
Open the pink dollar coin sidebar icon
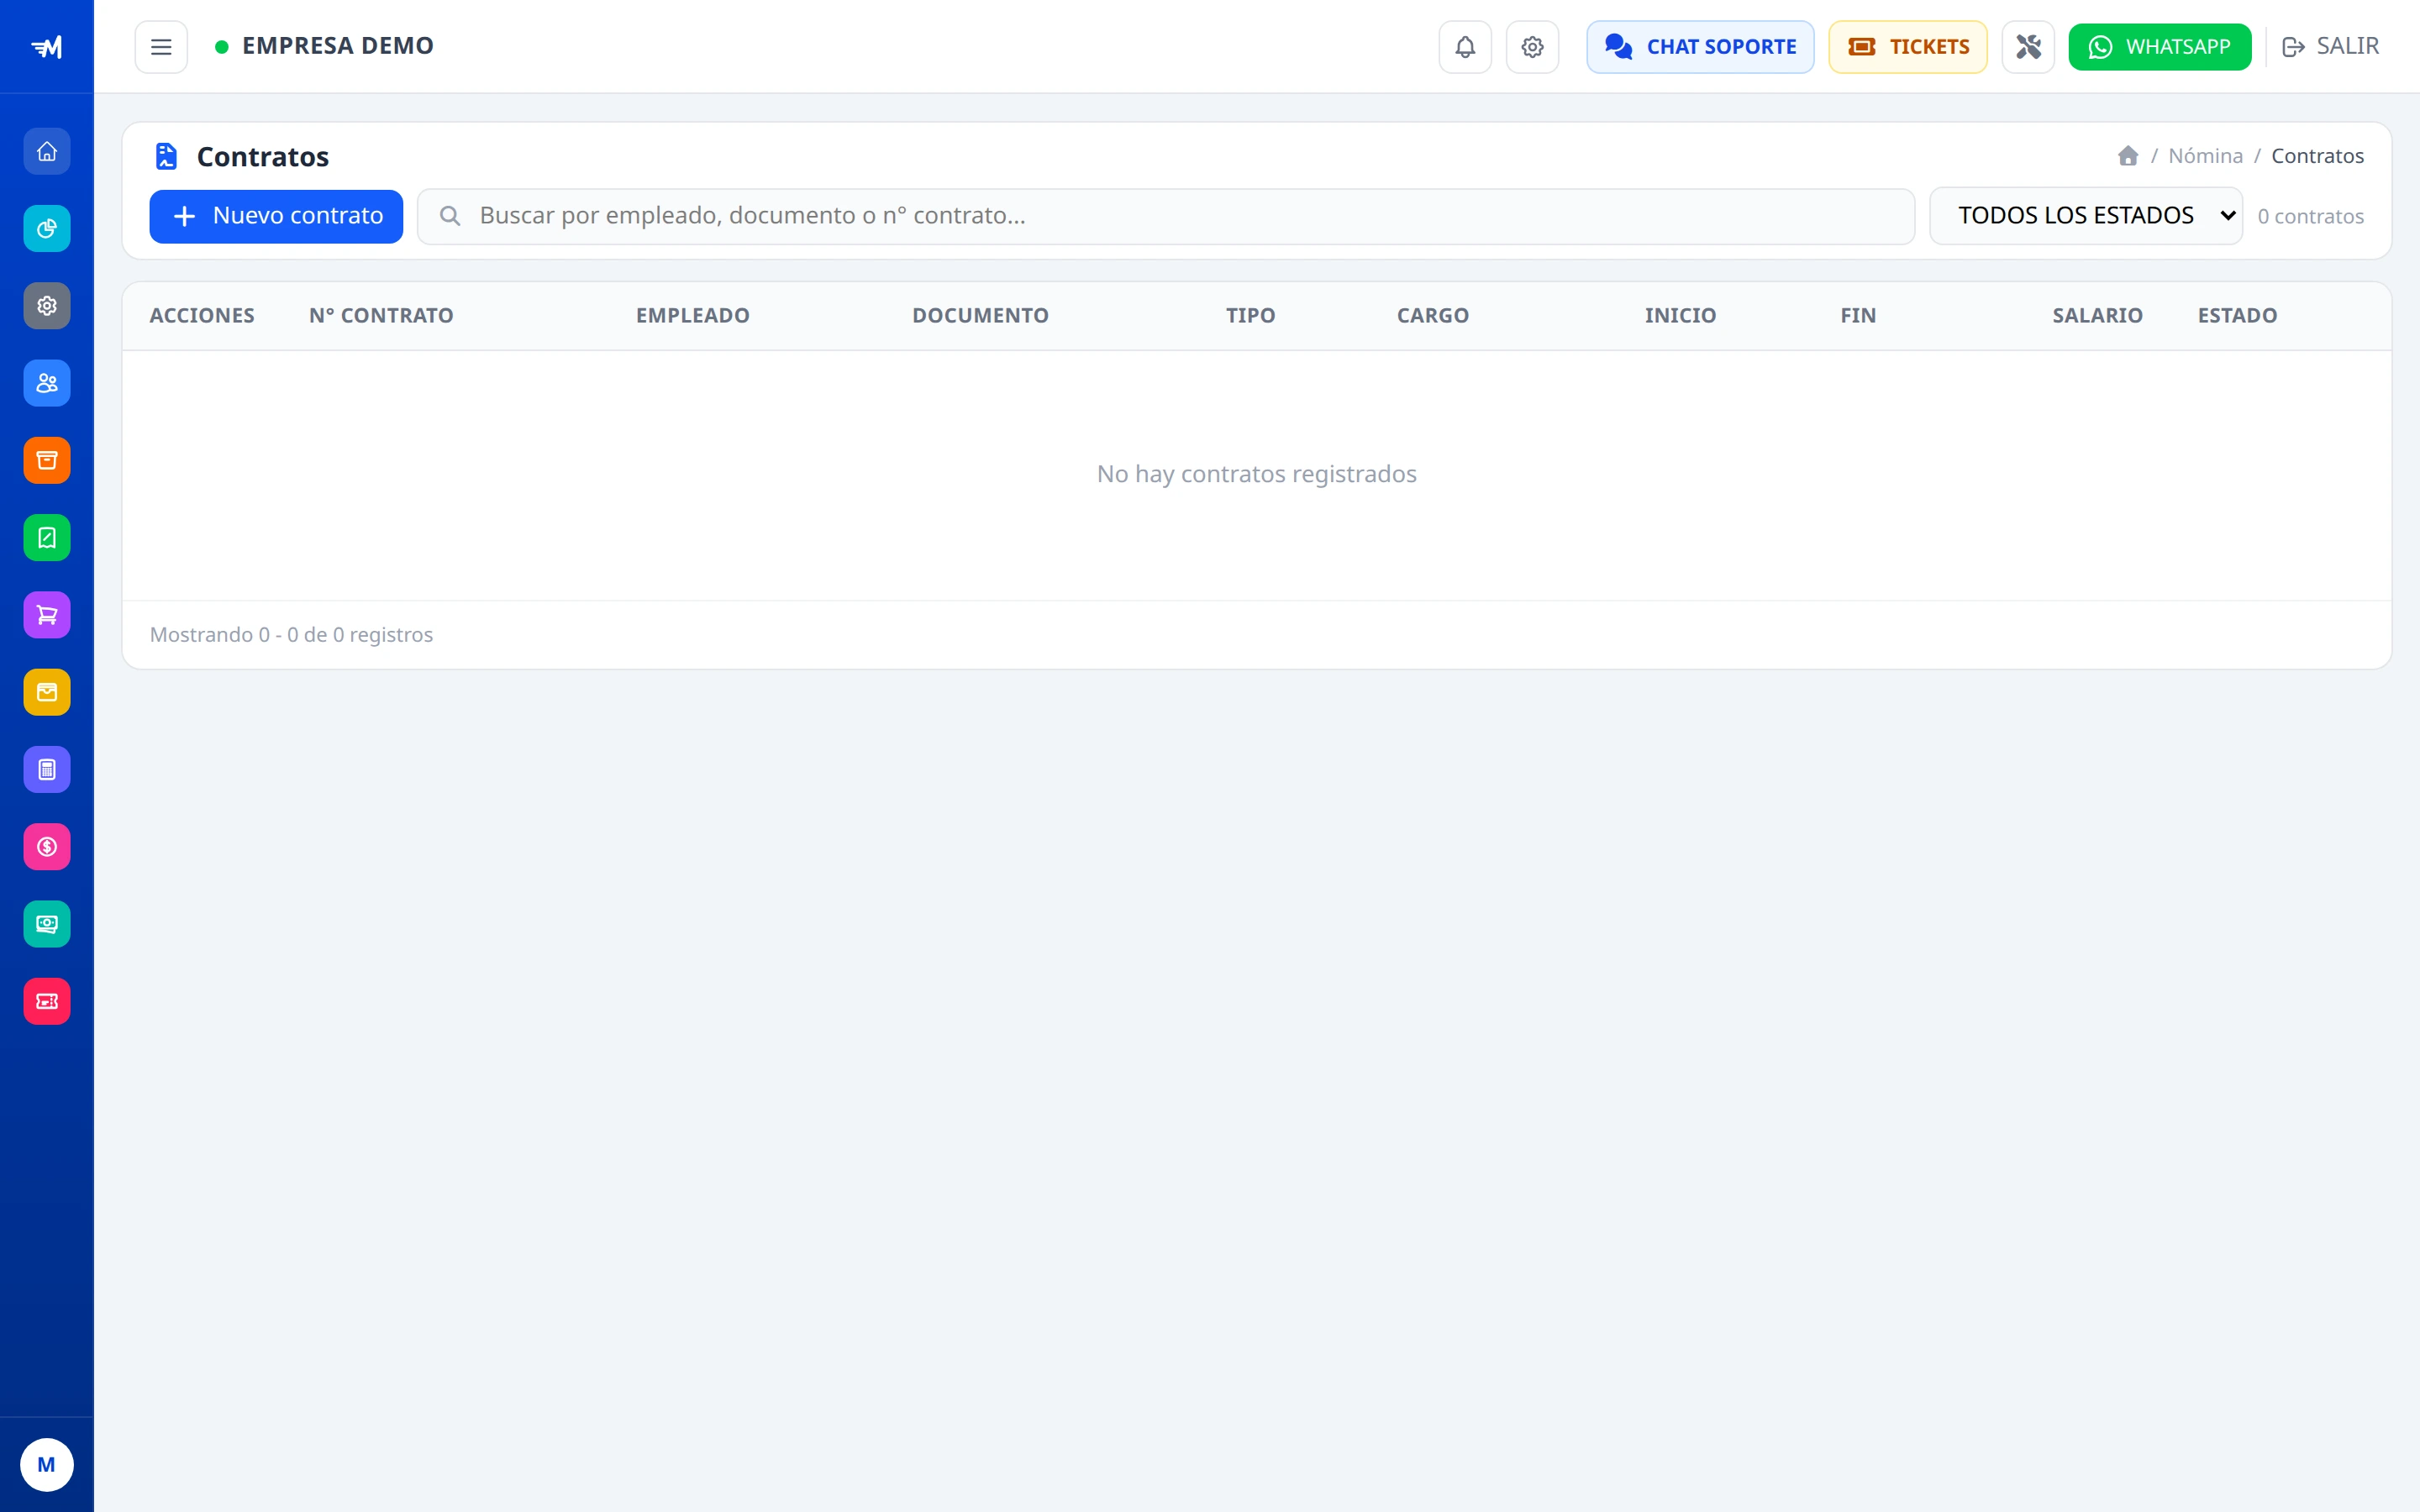coord(47,847)
